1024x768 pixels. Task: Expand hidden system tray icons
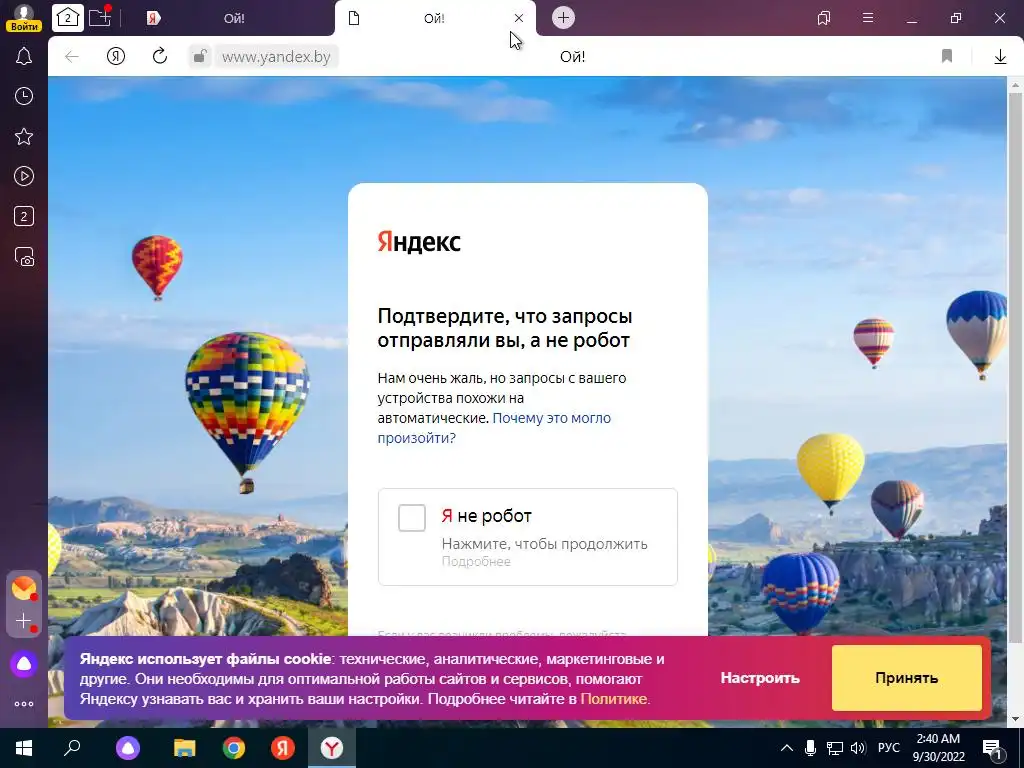tap(787, 748)
